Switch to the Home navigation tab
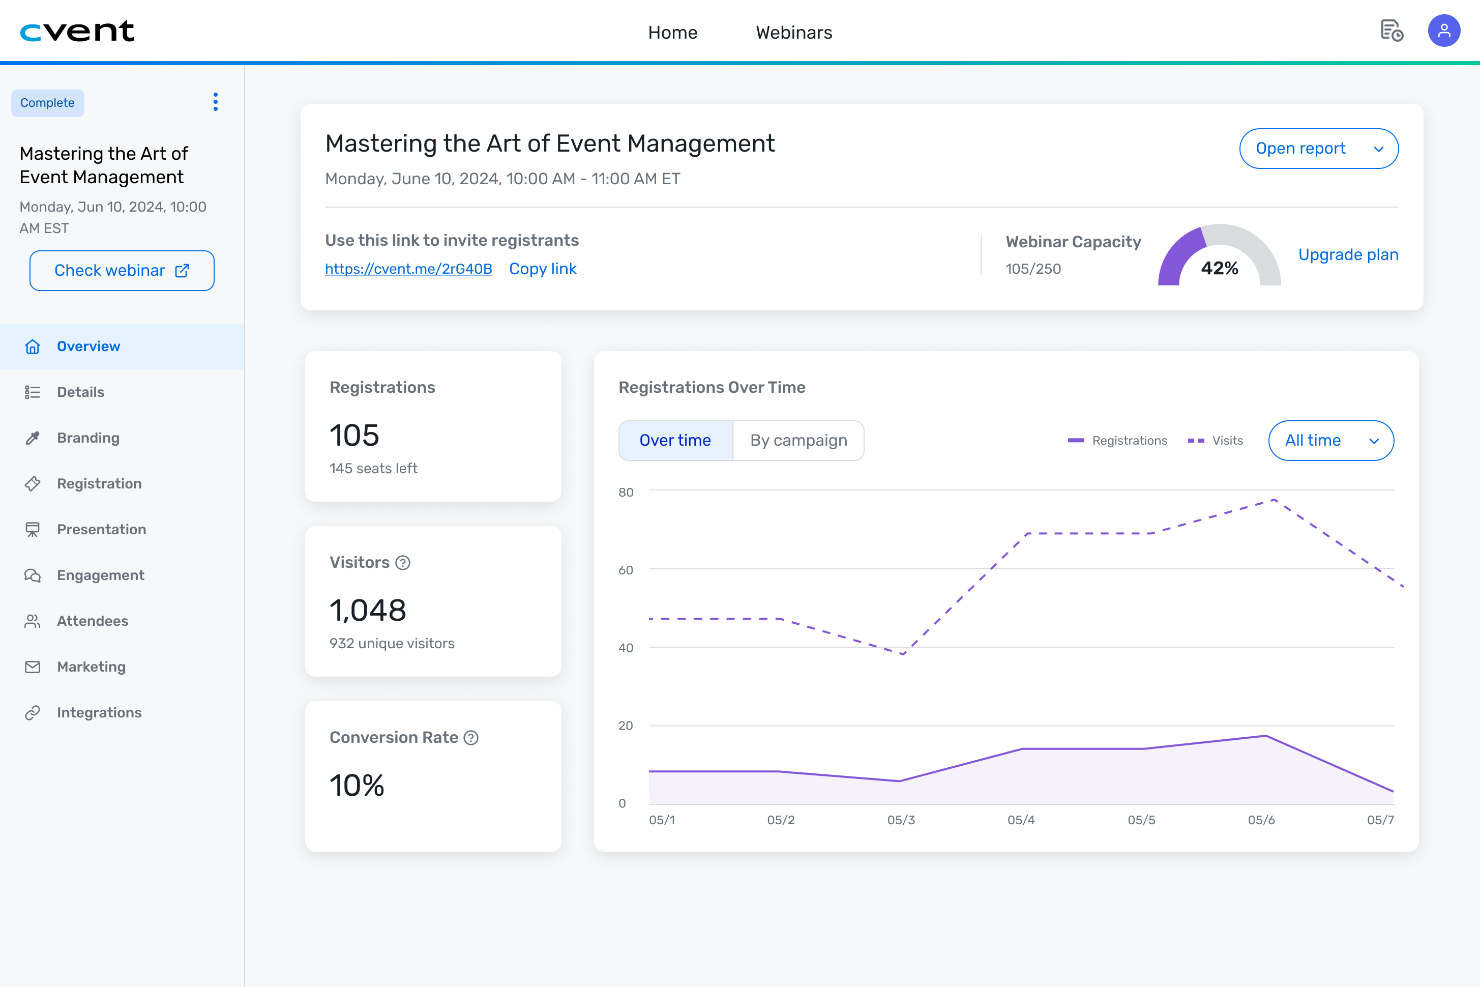The width and height of the screenshot is (1480, 987). pyautogui.click(x=673, y=32)
